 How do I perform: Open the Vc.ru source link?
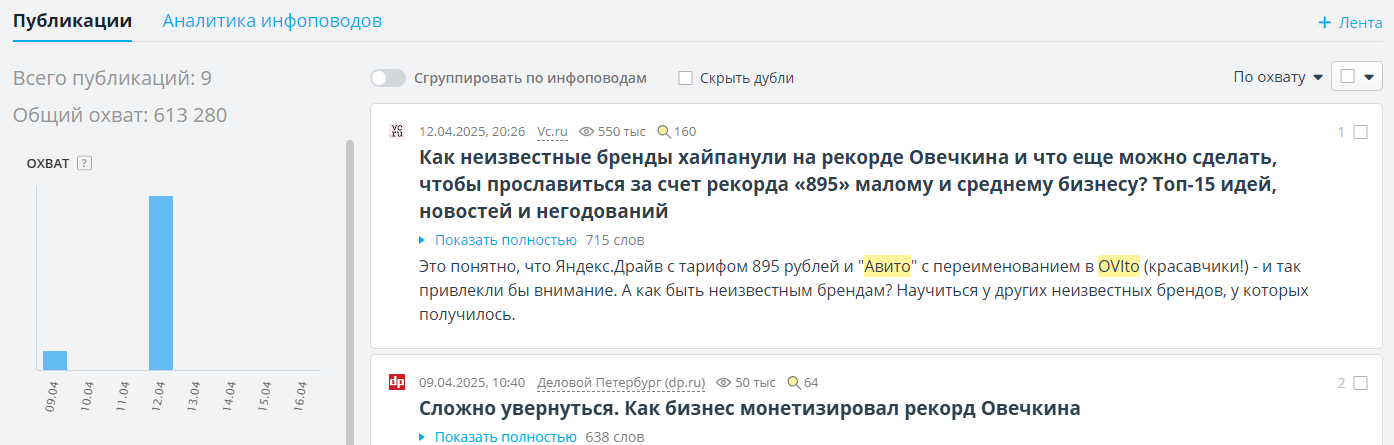[552, 131]
